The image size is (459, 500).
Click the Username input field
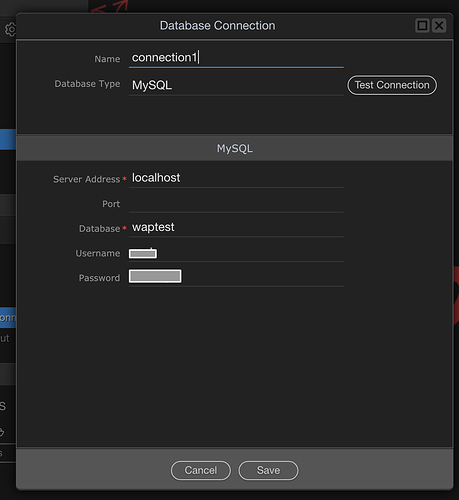[x=236, y=253]
